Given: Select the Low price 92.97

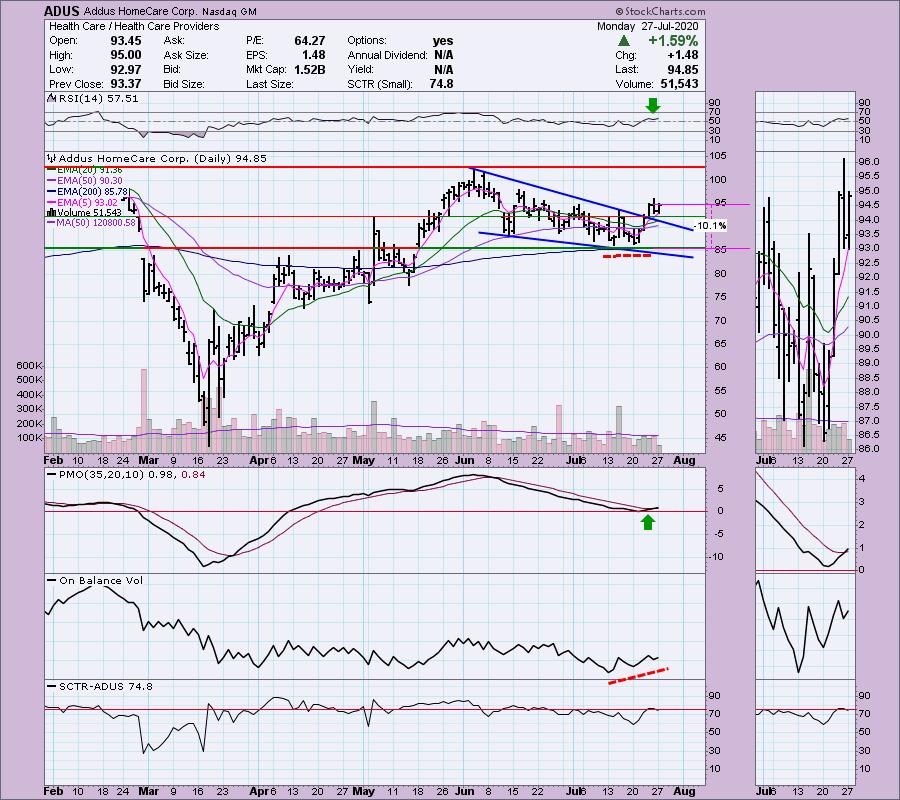Looking at the screenshot, I should tap(126, 69).
